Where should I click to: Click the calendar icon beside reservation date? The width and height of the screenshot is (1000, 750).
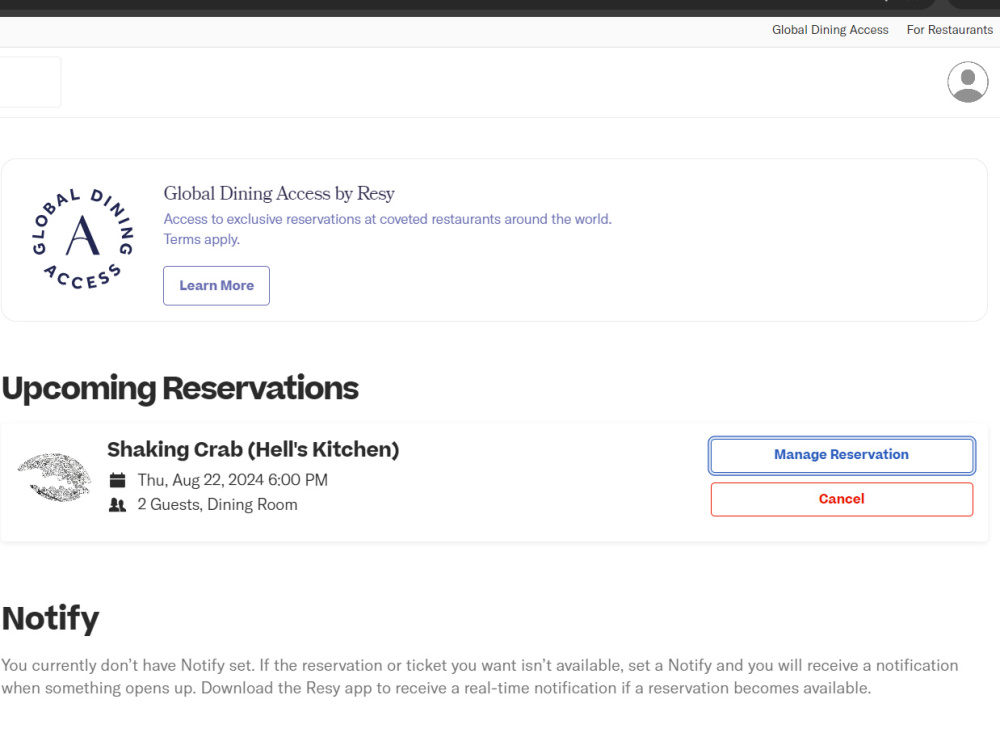tap(117, 480)
